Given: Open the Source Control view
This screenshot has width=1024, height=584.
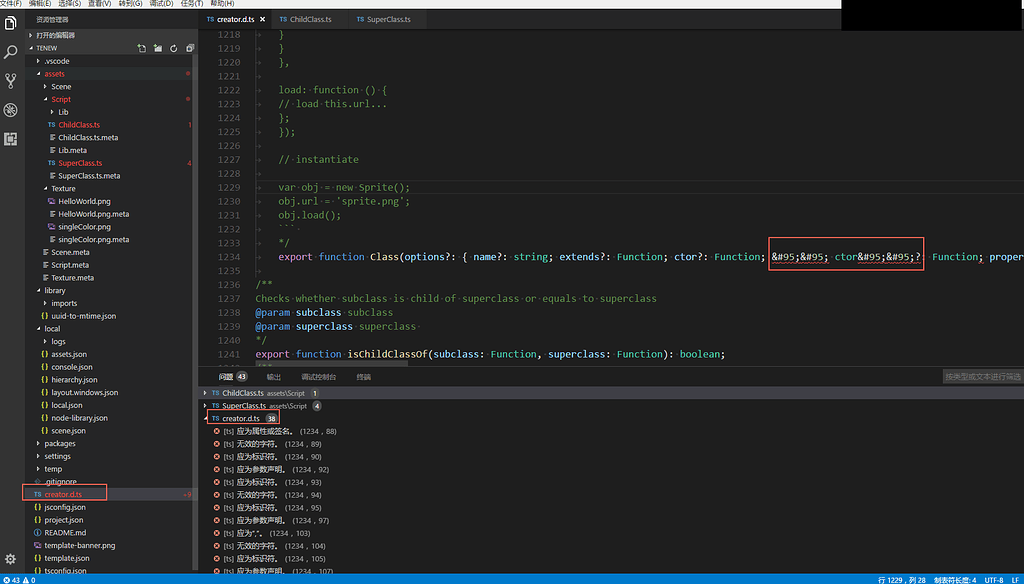Looking at the screenshot, I should click(11, 81).
